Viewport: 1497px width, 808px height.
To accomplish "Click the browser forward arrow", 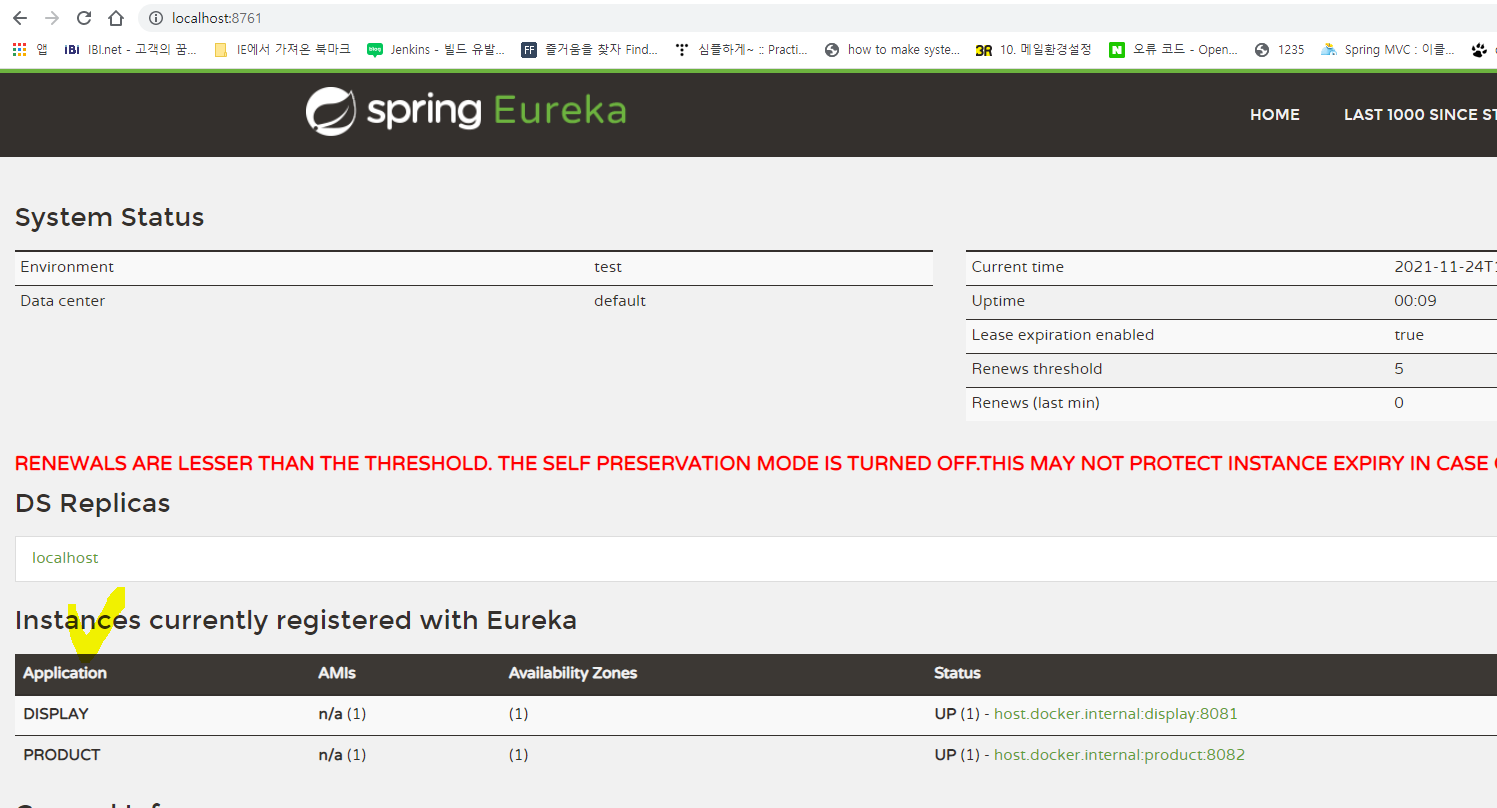I will point(52,18).
